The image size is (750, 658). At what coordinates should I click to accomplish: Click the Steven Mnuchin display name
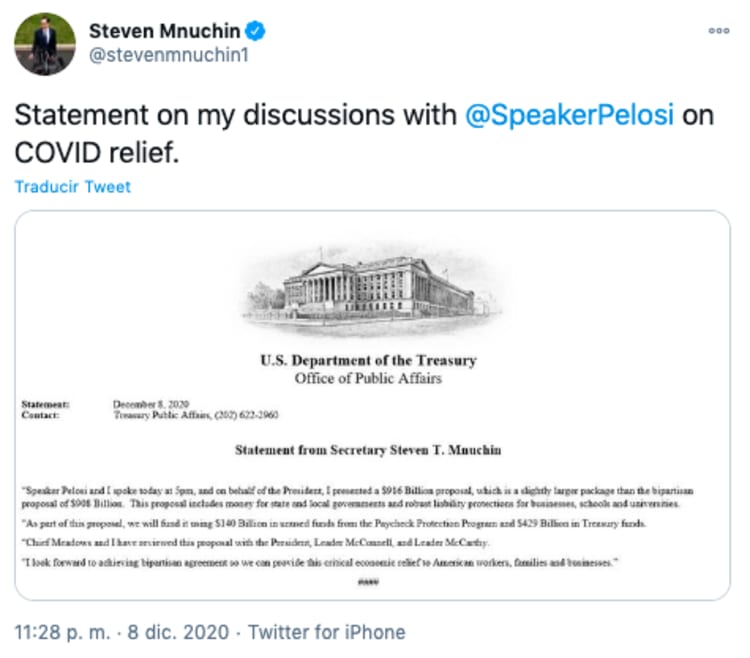(173, 31)
